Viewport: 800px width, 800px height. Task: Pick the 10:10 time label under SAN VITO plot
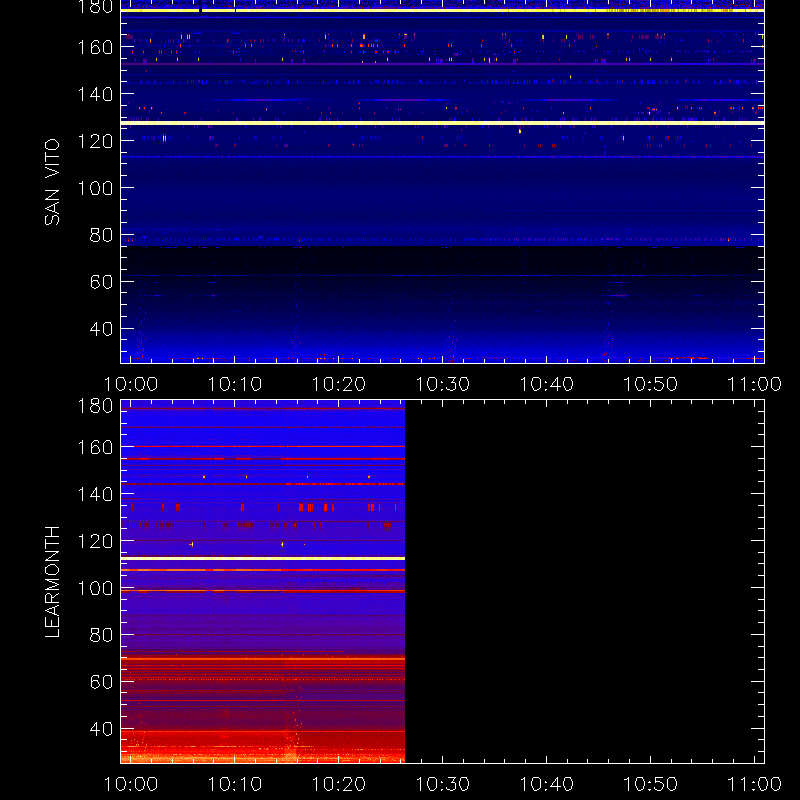pos(235,384)
